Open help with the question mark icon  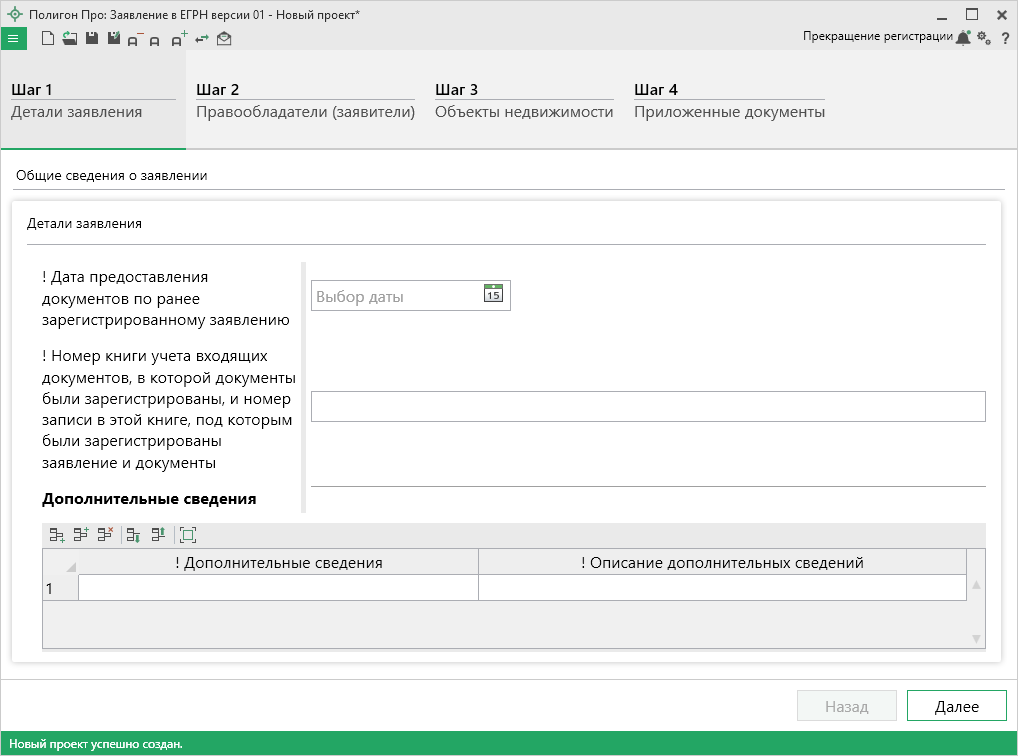(x=1005, y=38)
